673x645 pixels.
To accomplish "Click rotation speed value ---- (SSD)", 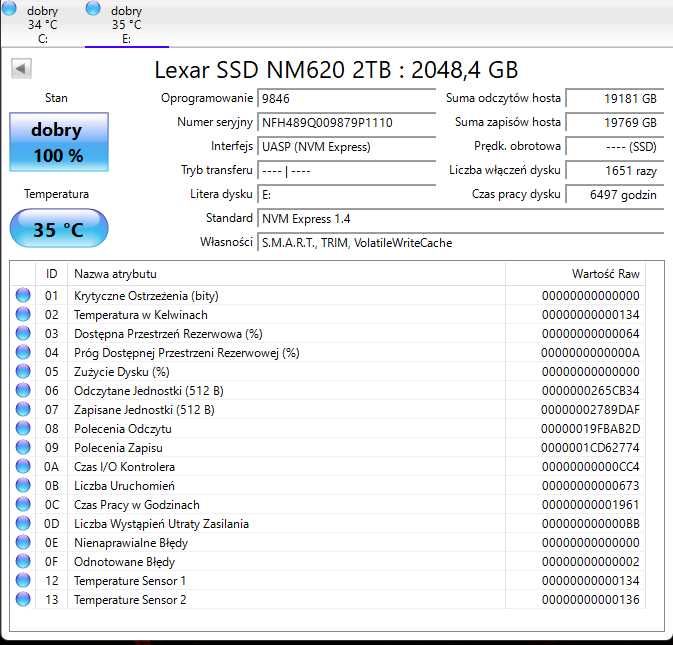I will (615, 146).
